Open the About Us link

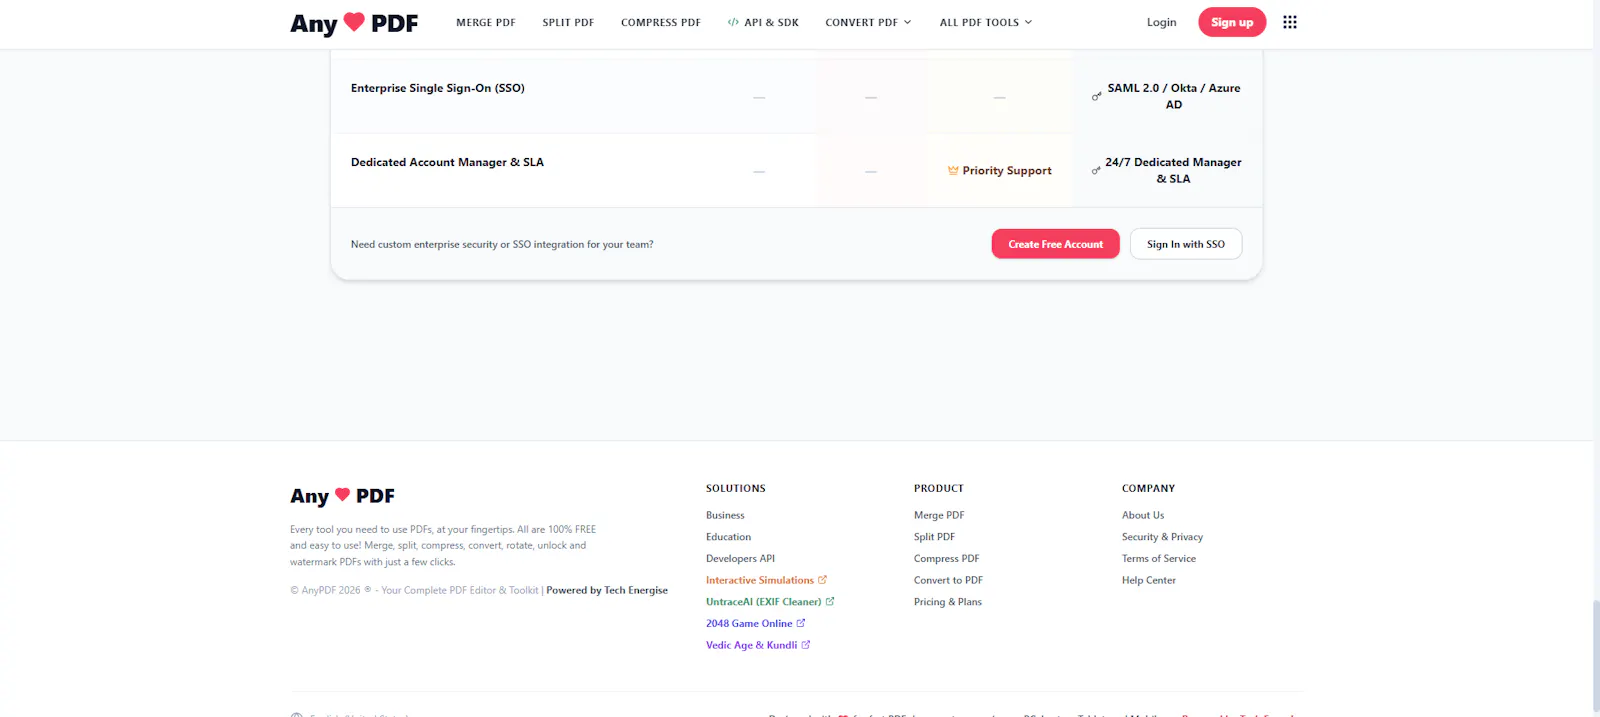tap(1143, 515)
